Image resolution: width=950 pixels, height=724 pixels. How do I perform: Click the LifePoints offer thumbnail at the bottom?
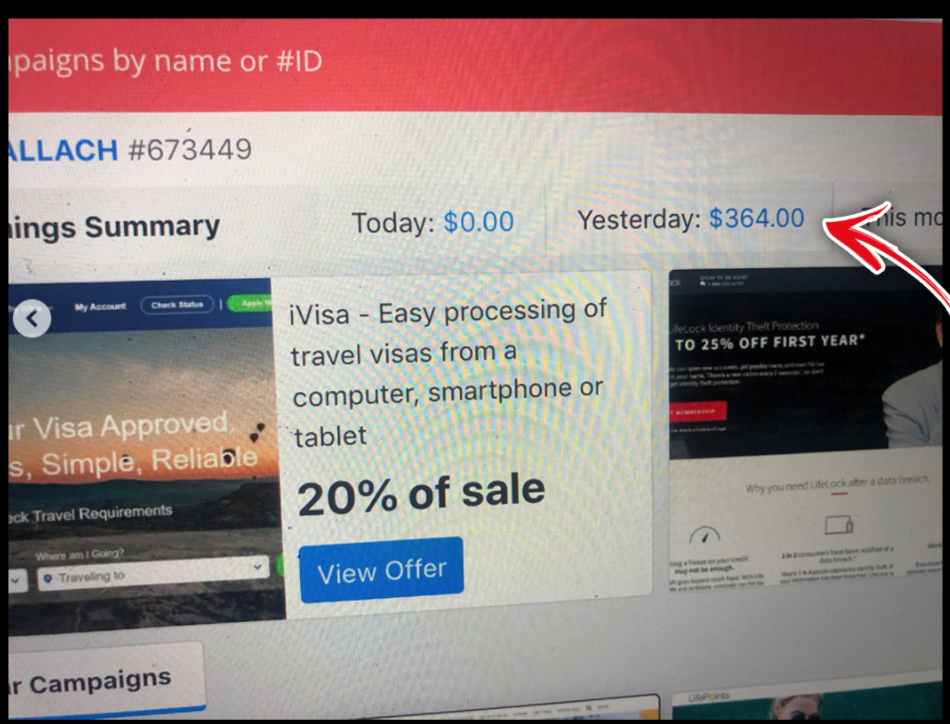coord(807,705)
